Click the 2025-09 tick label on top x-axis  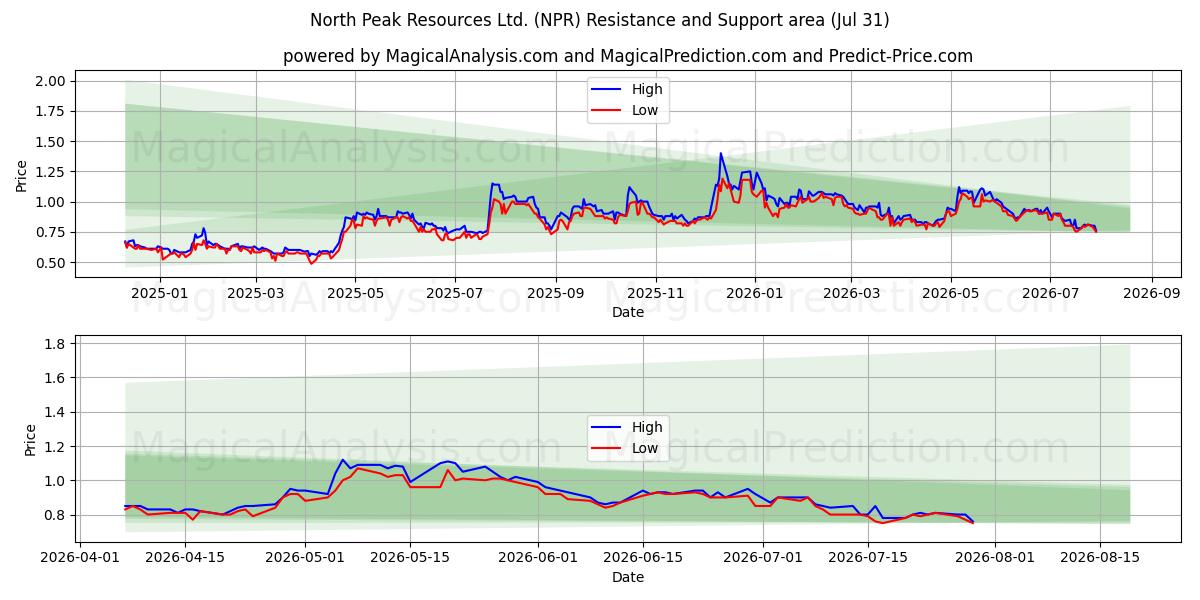point(556,294)
